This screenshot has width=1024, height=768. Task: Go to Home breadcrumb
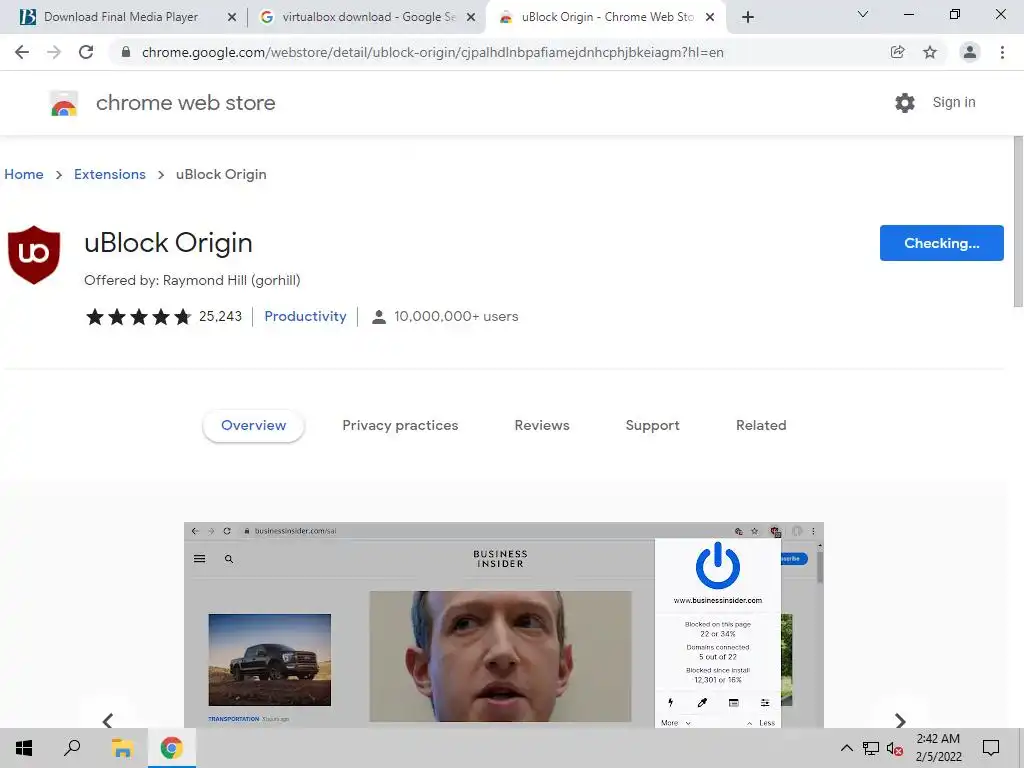point(24,174)
